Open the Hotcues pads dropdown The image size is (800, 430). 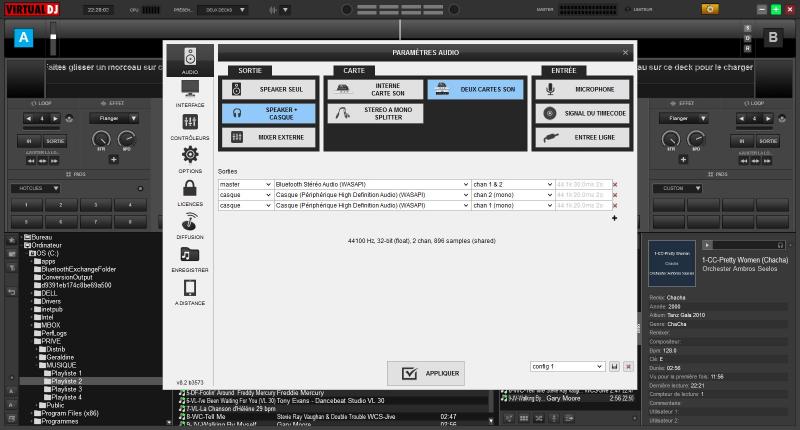click(x=35, y=188)
